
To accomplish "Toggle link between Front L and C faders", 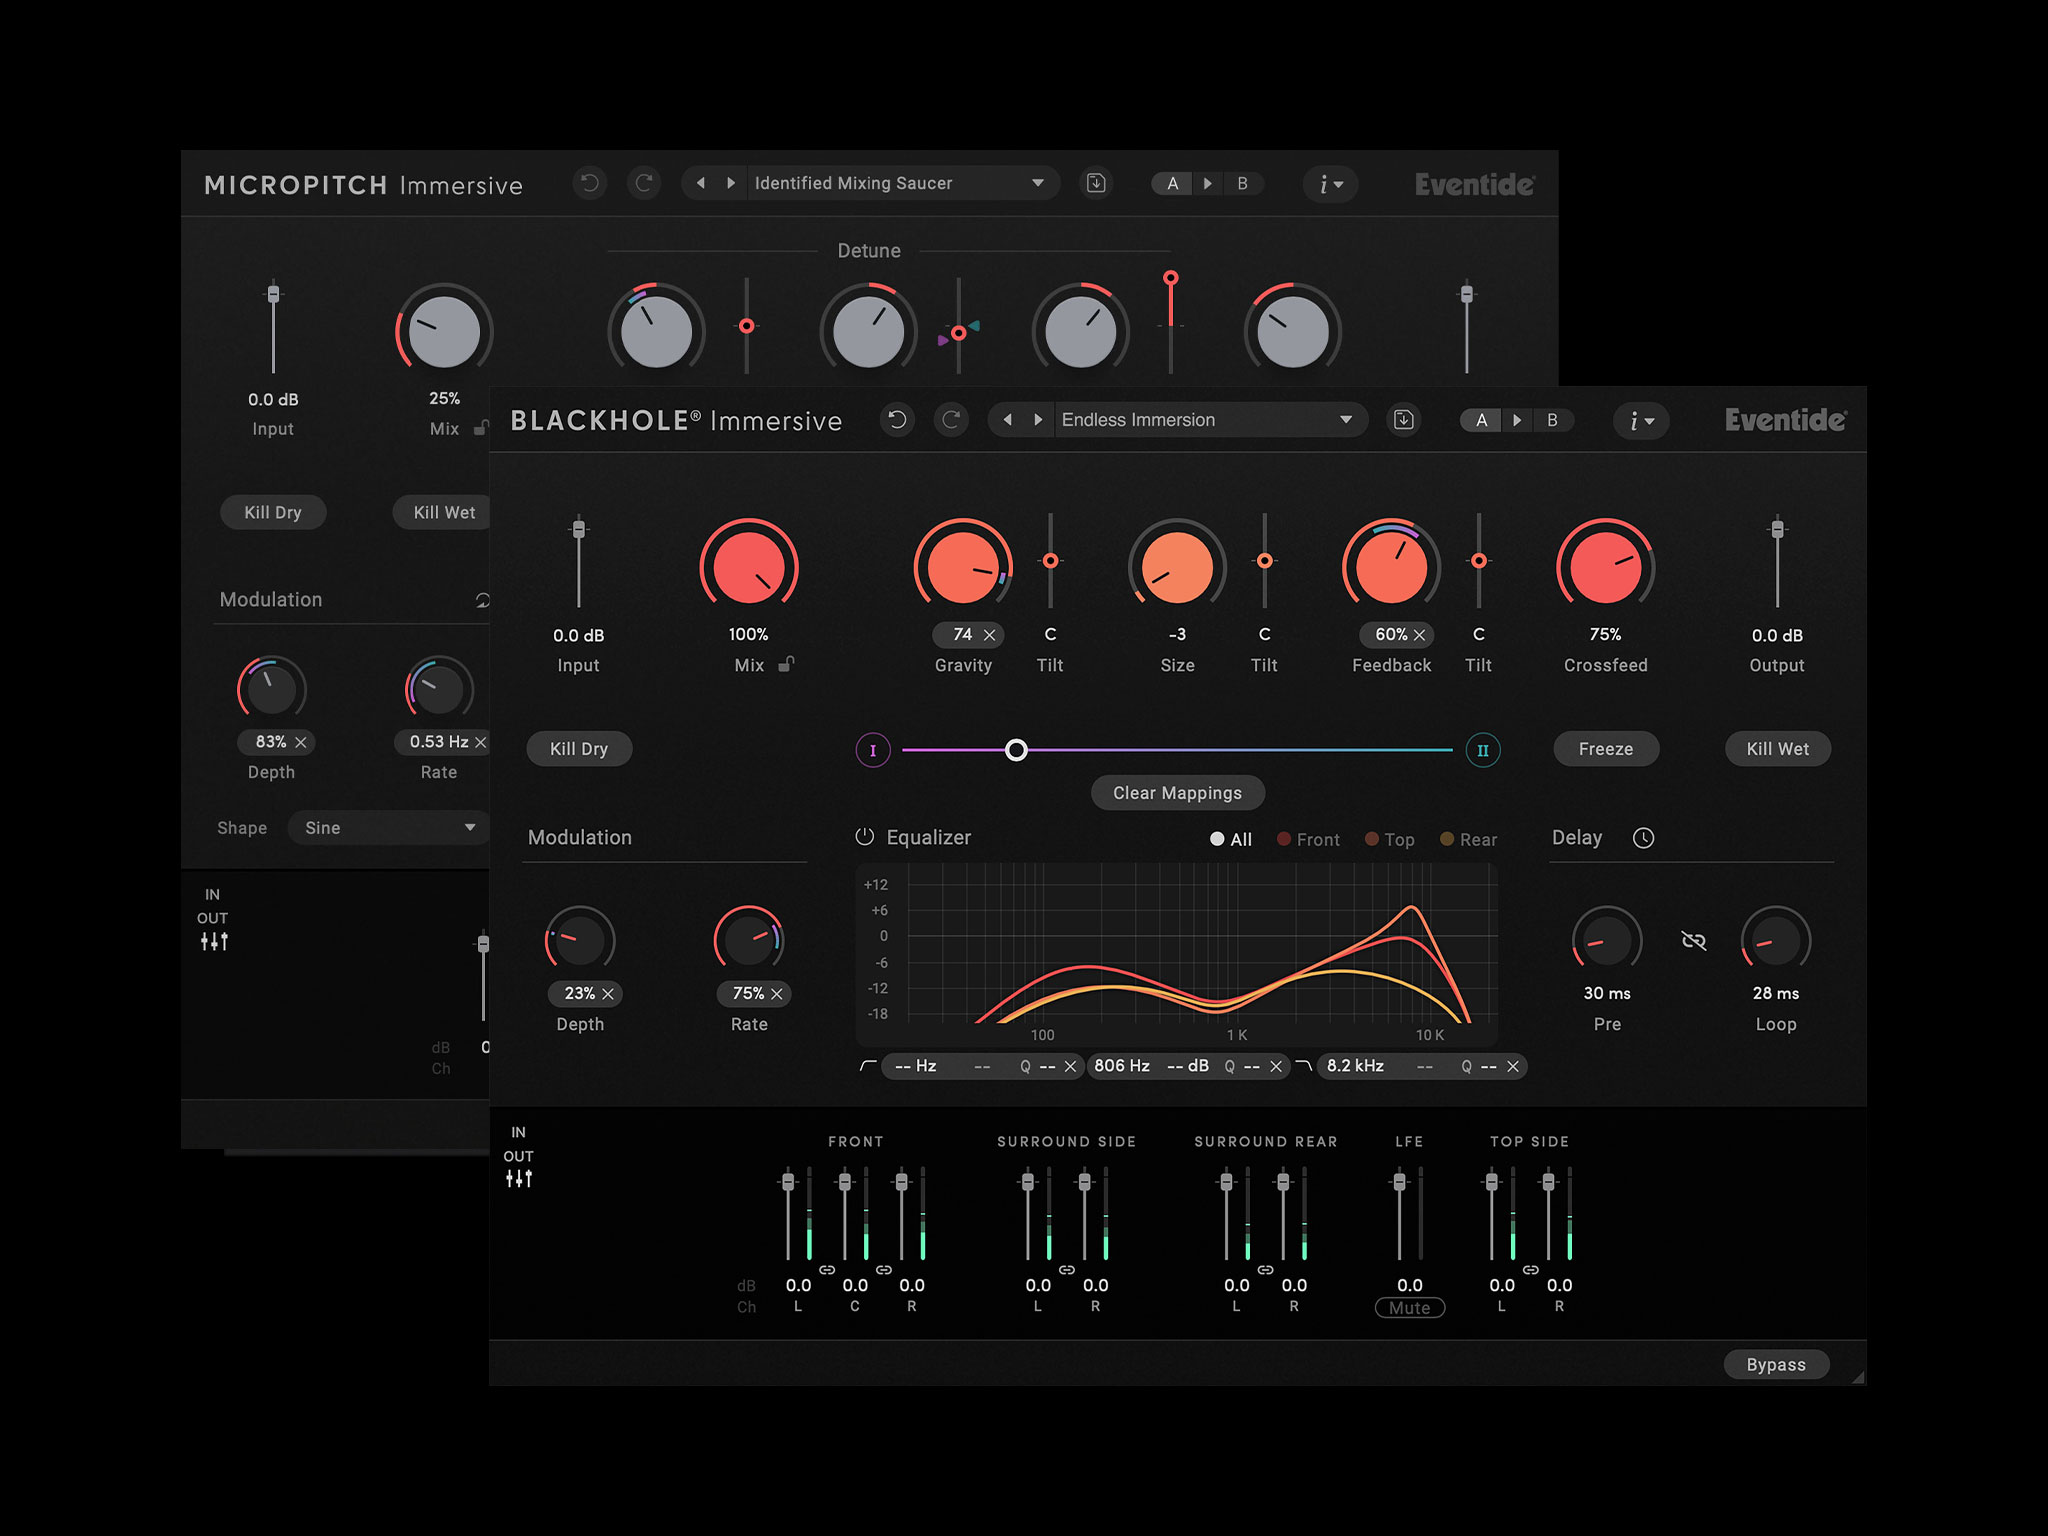I will pos(827,1270).
